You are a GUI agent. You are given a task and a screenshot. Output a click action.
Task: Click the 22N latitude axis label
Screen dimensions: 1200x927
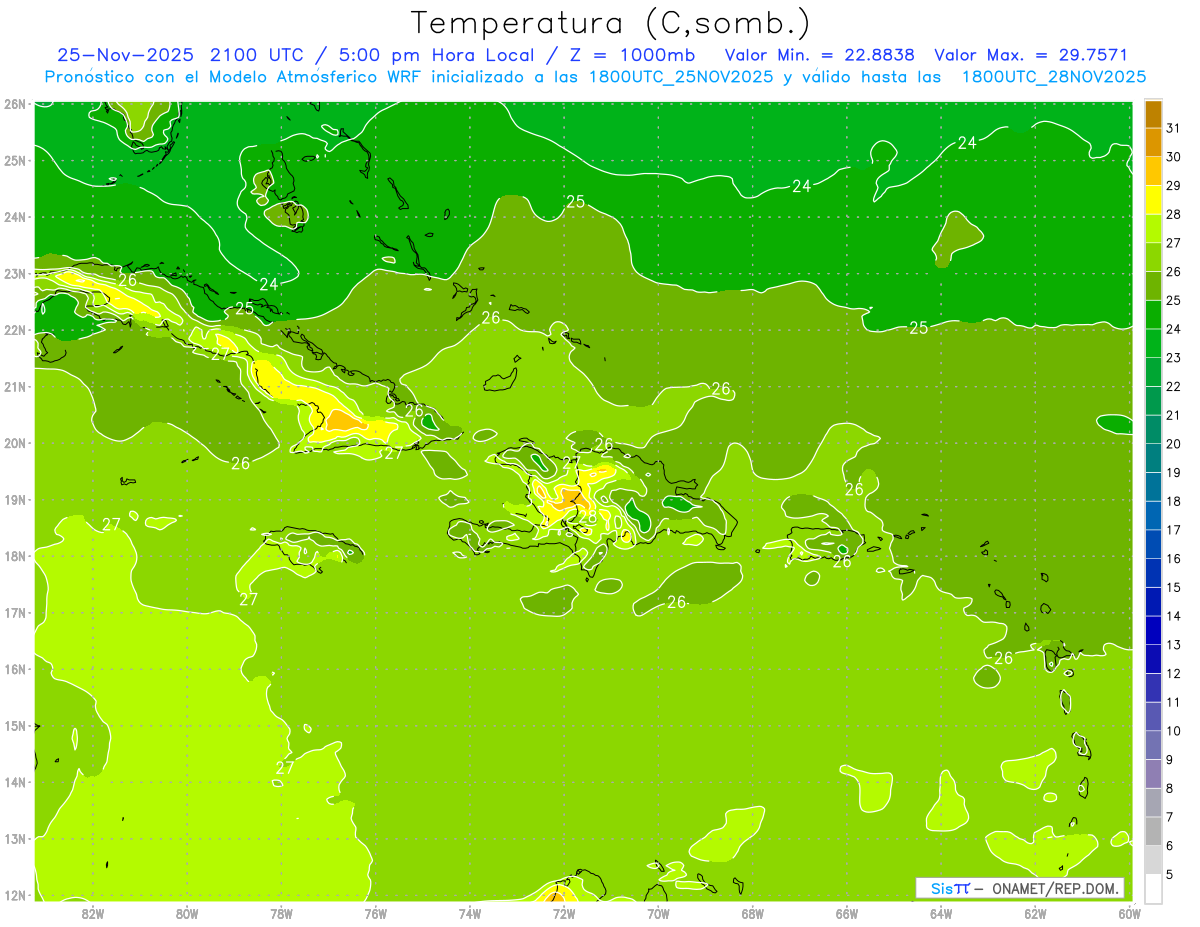(15, 330)
